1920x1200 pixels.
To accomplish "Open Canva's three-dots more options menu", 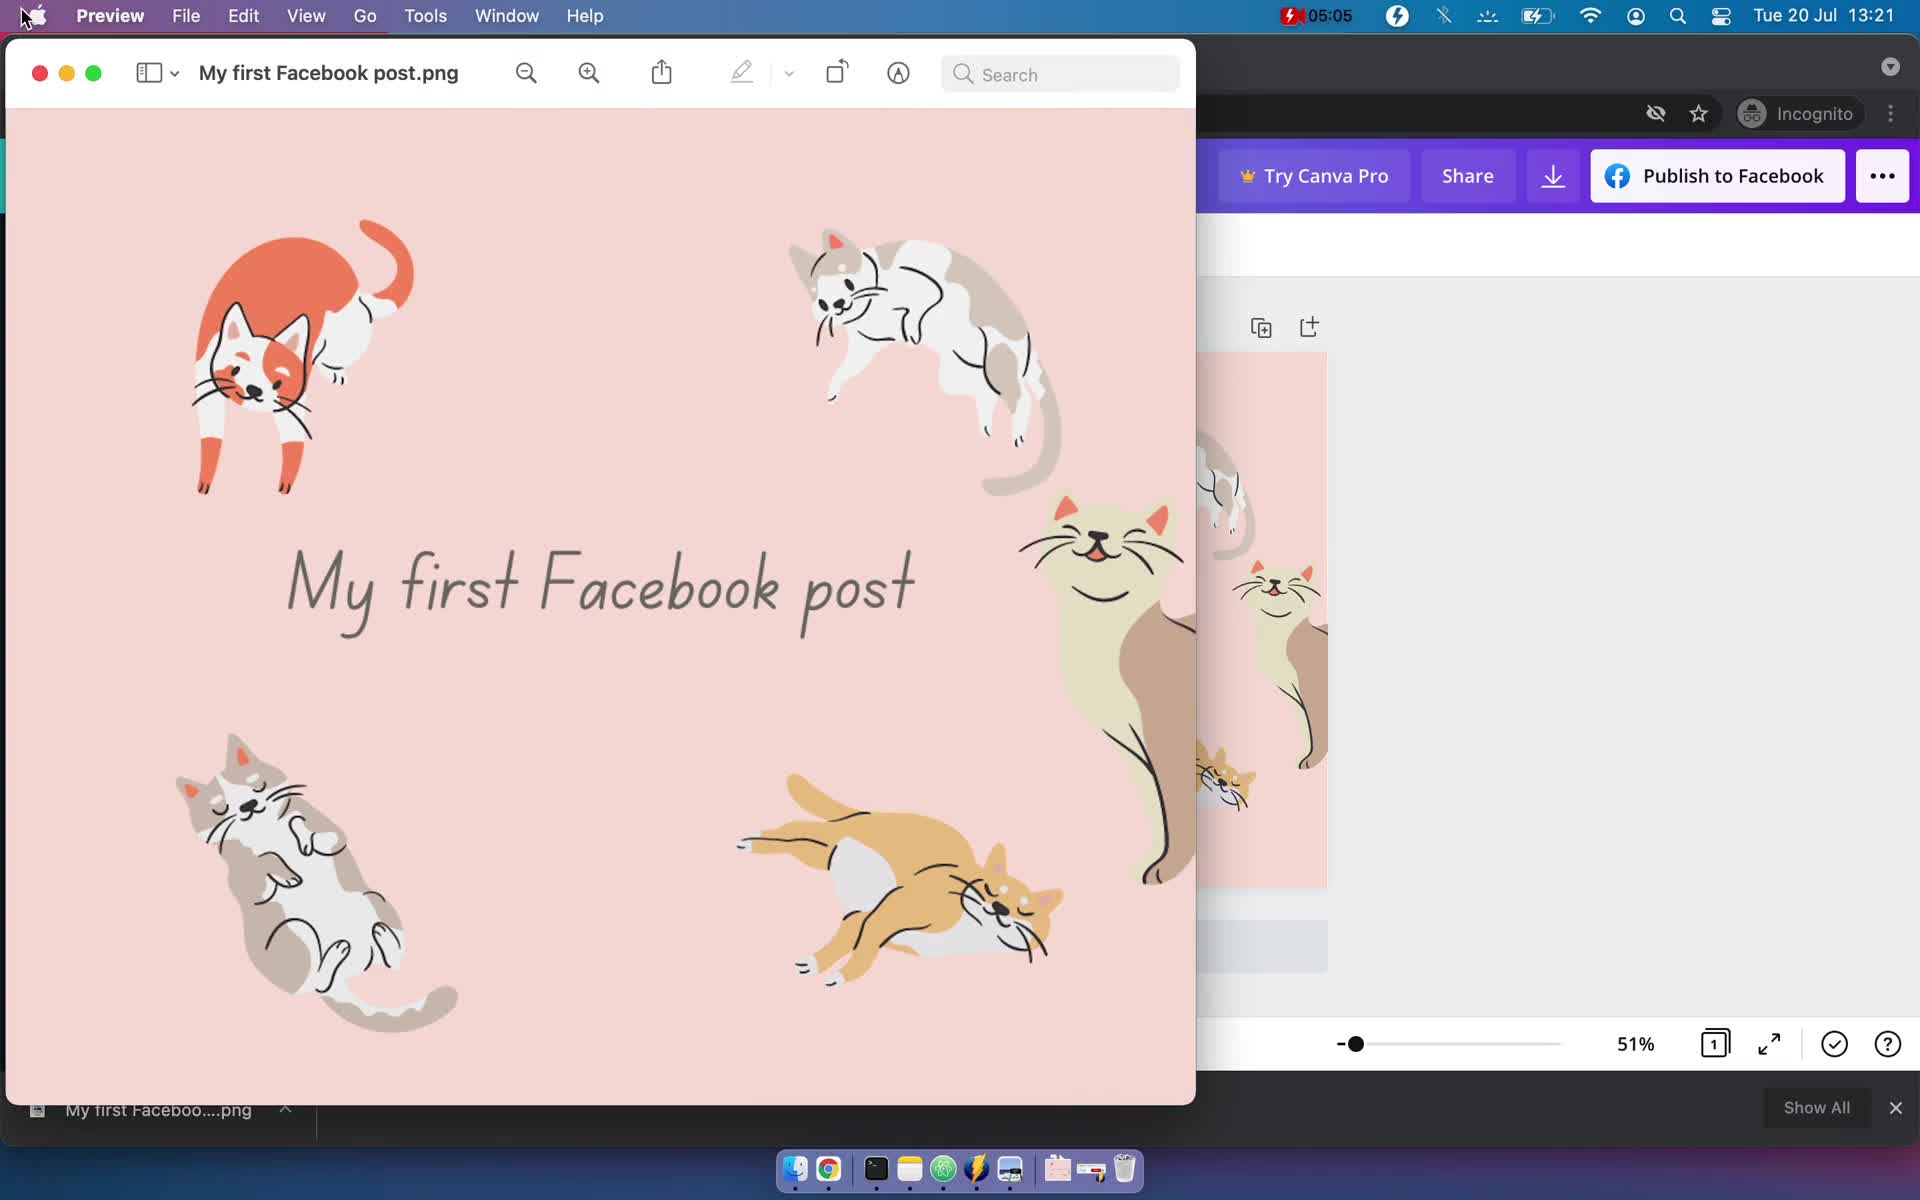I will click(x=1882, y=176).
